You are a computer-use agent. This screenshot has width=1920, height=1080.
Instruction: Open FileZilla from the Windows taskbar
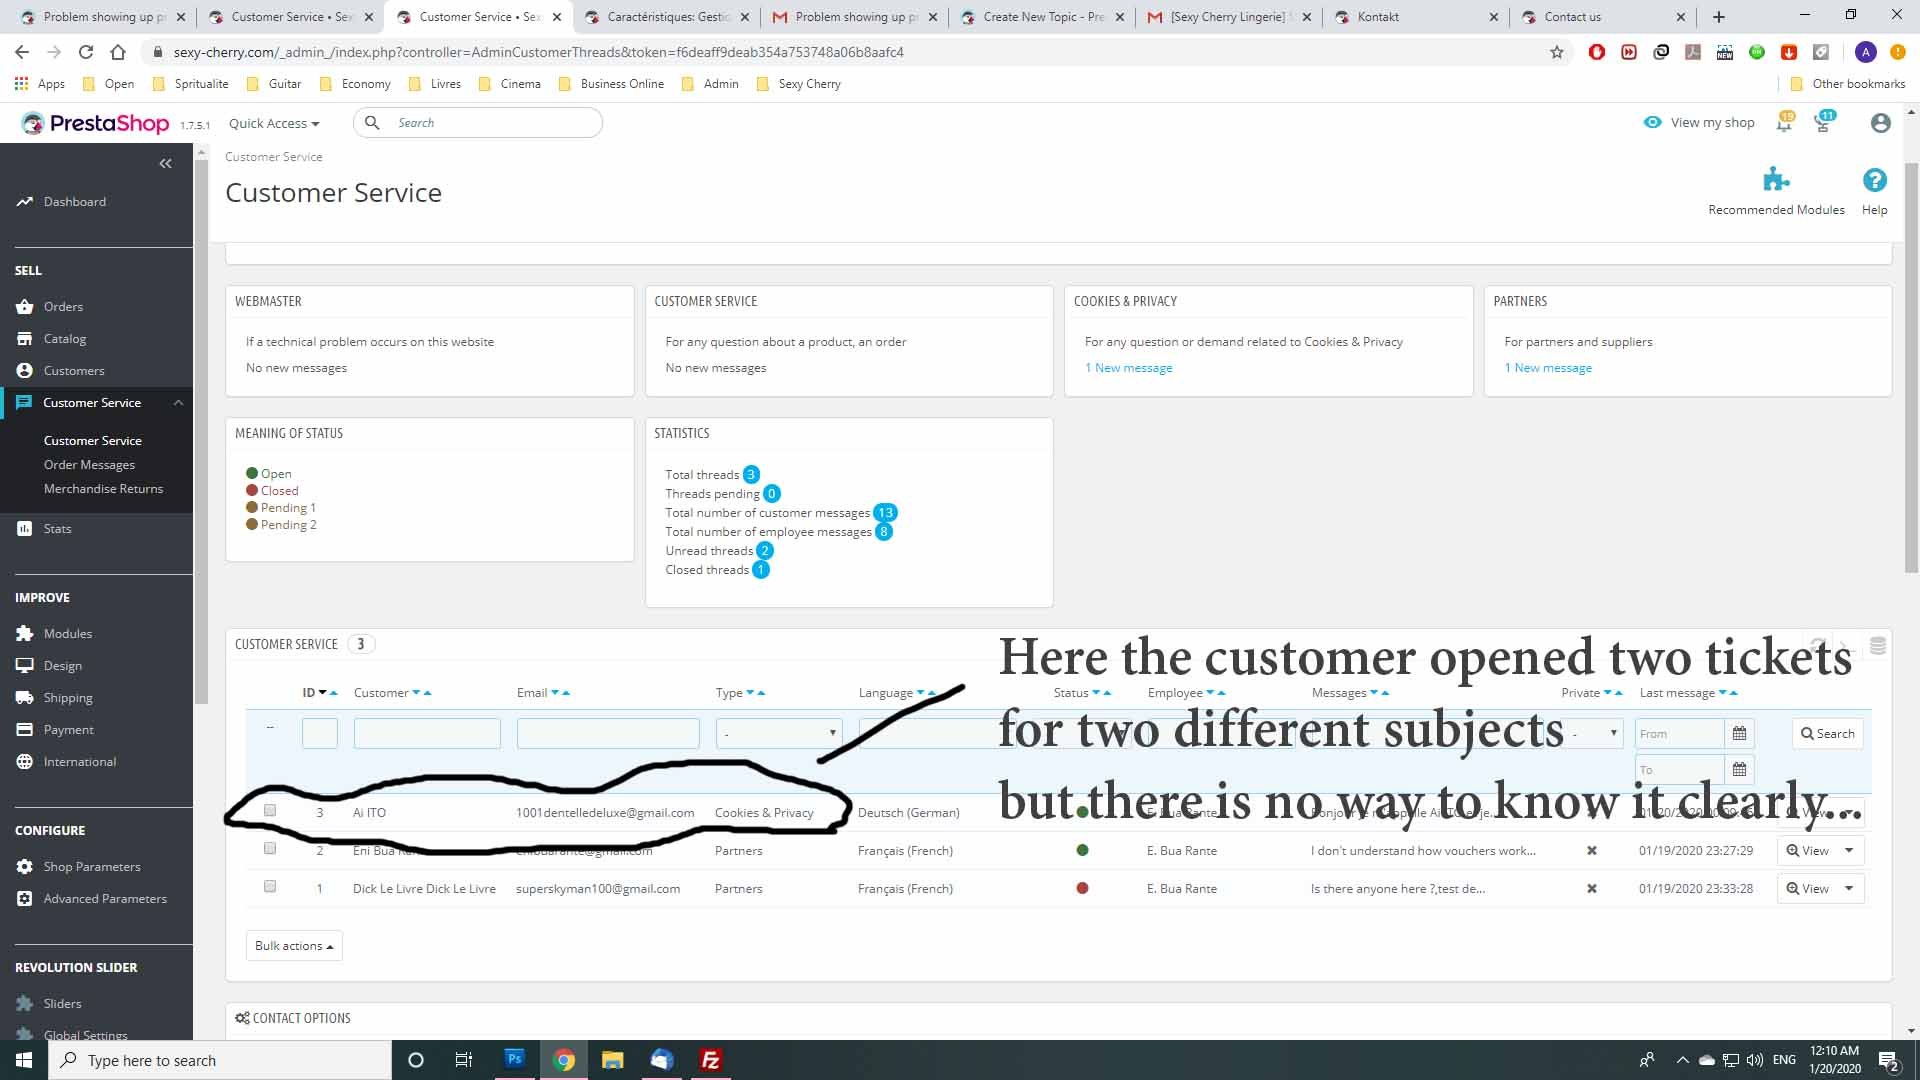711,1060
